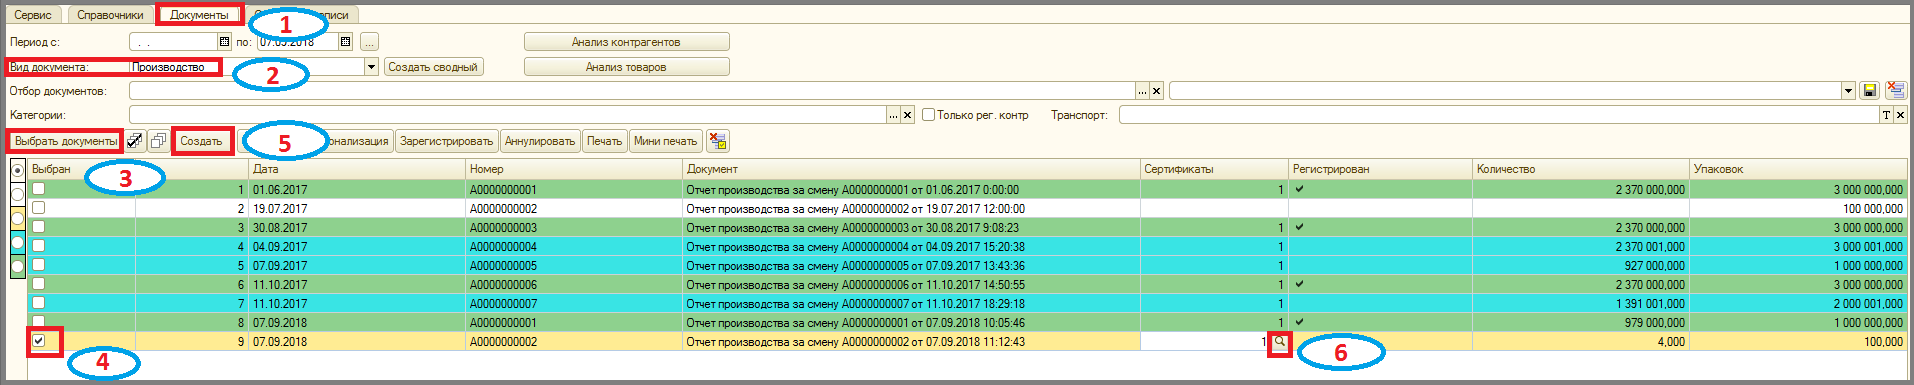1914x385 pixels.
Task: Click check-all icon beside Выбрать документы
Action: (135, 141)
